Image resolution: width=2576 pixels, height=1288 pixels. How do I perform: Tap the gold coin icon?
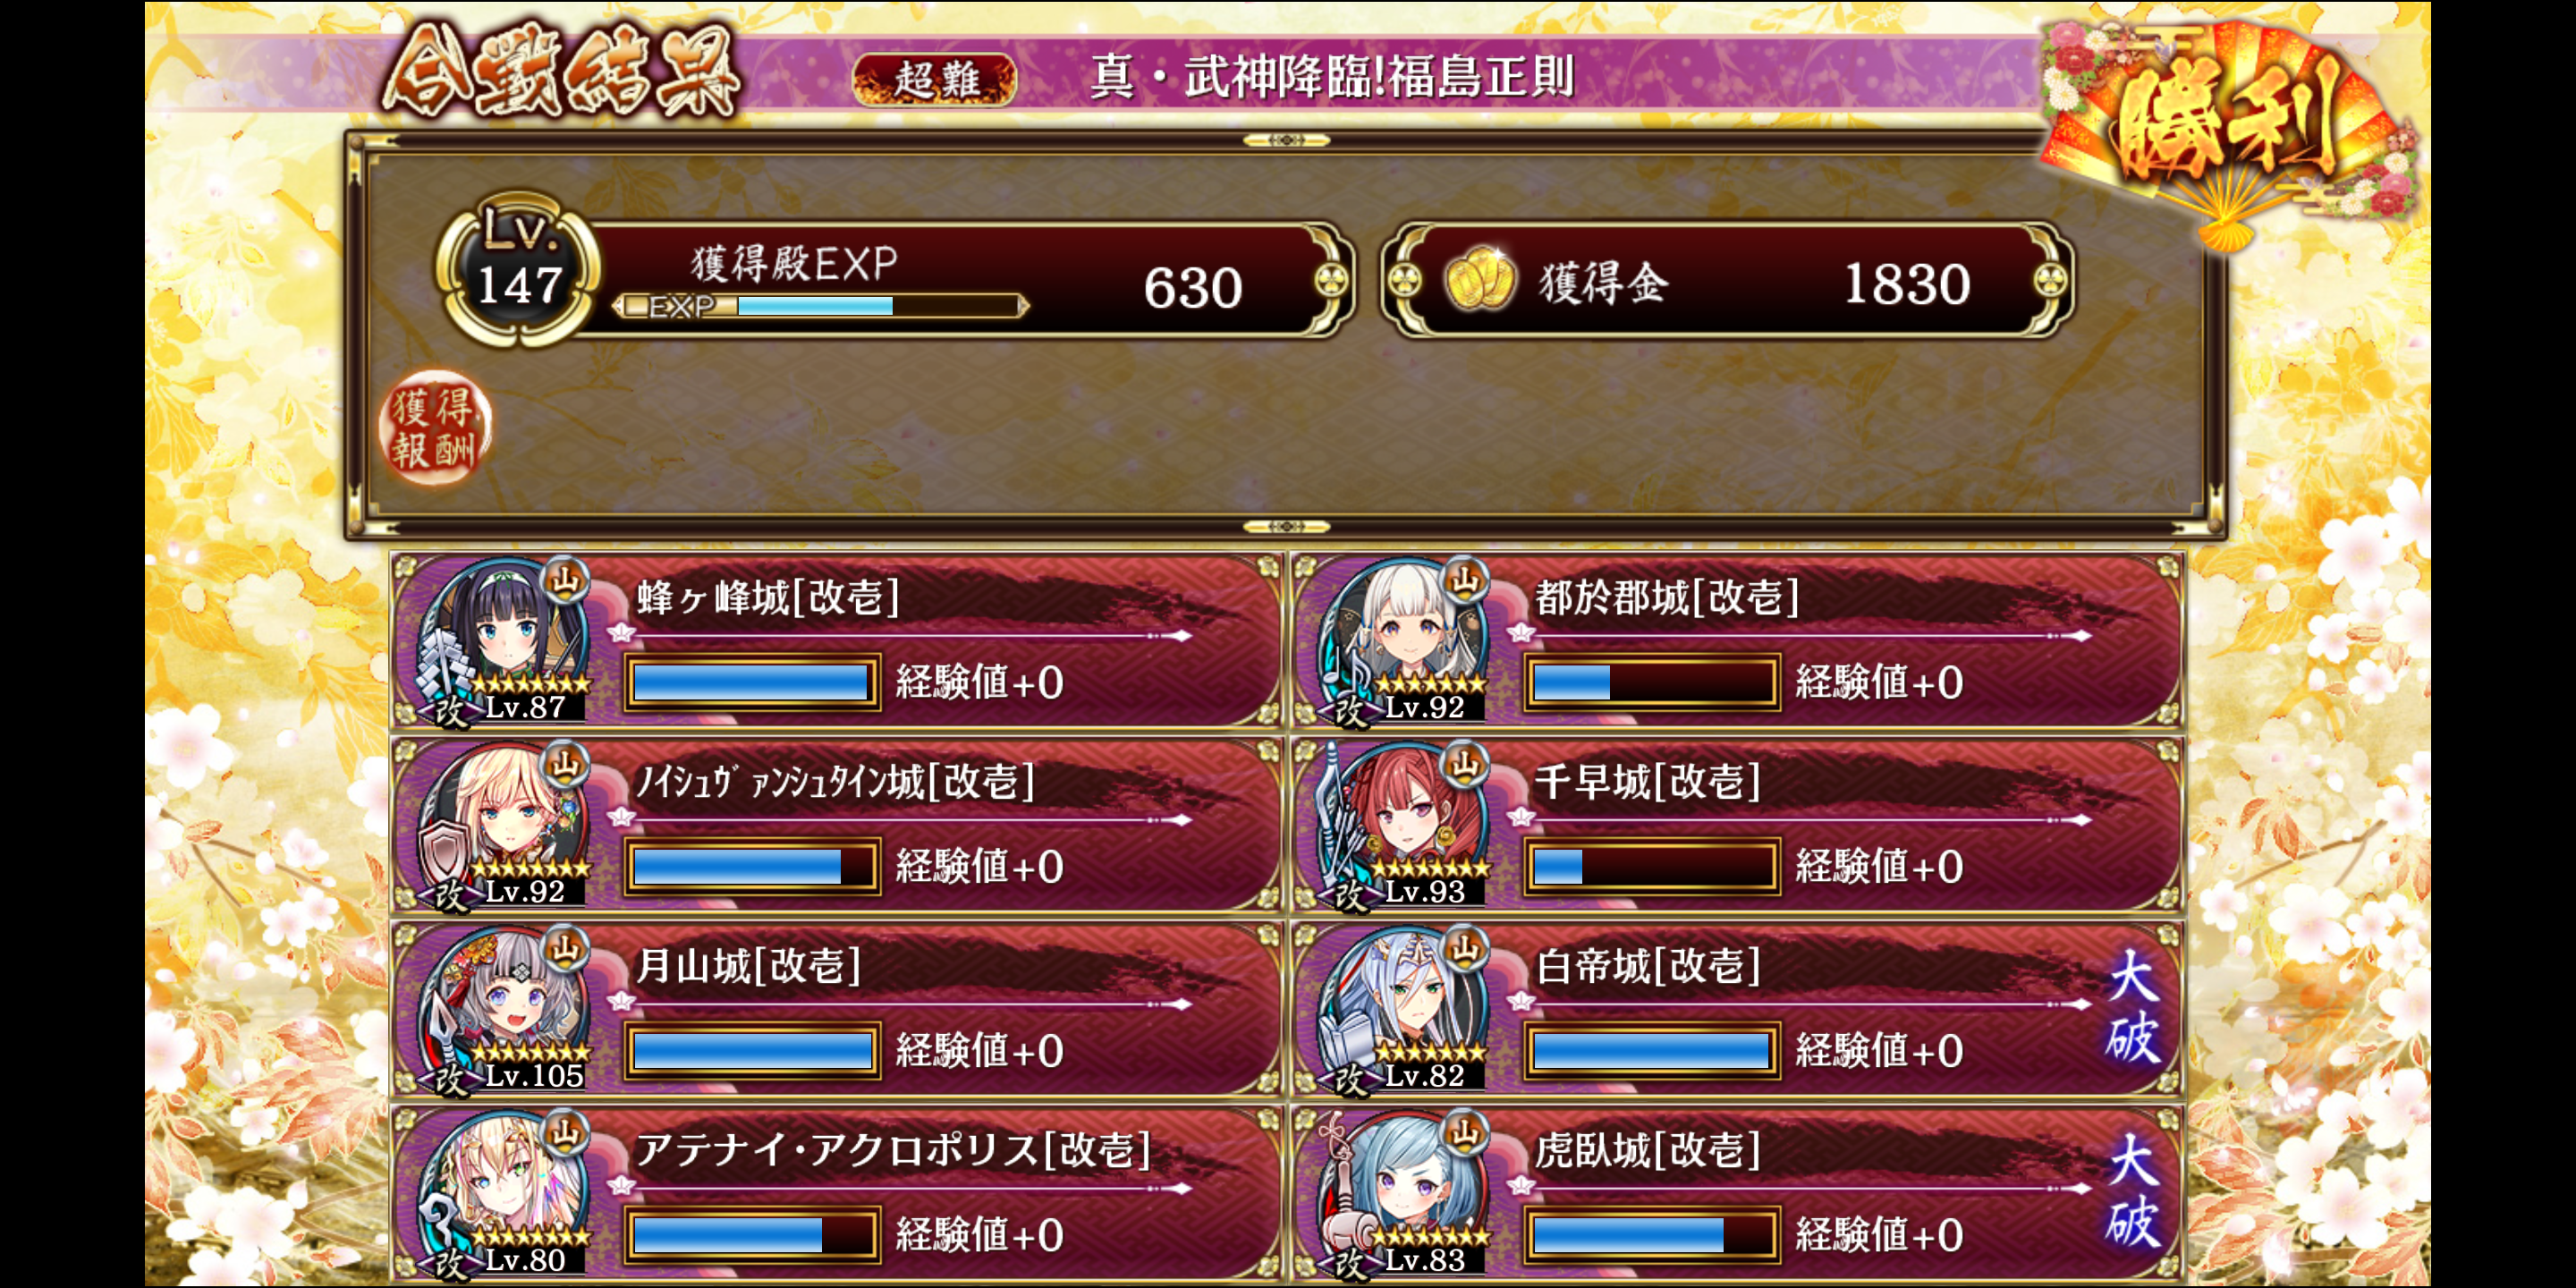click(1480, 281)
